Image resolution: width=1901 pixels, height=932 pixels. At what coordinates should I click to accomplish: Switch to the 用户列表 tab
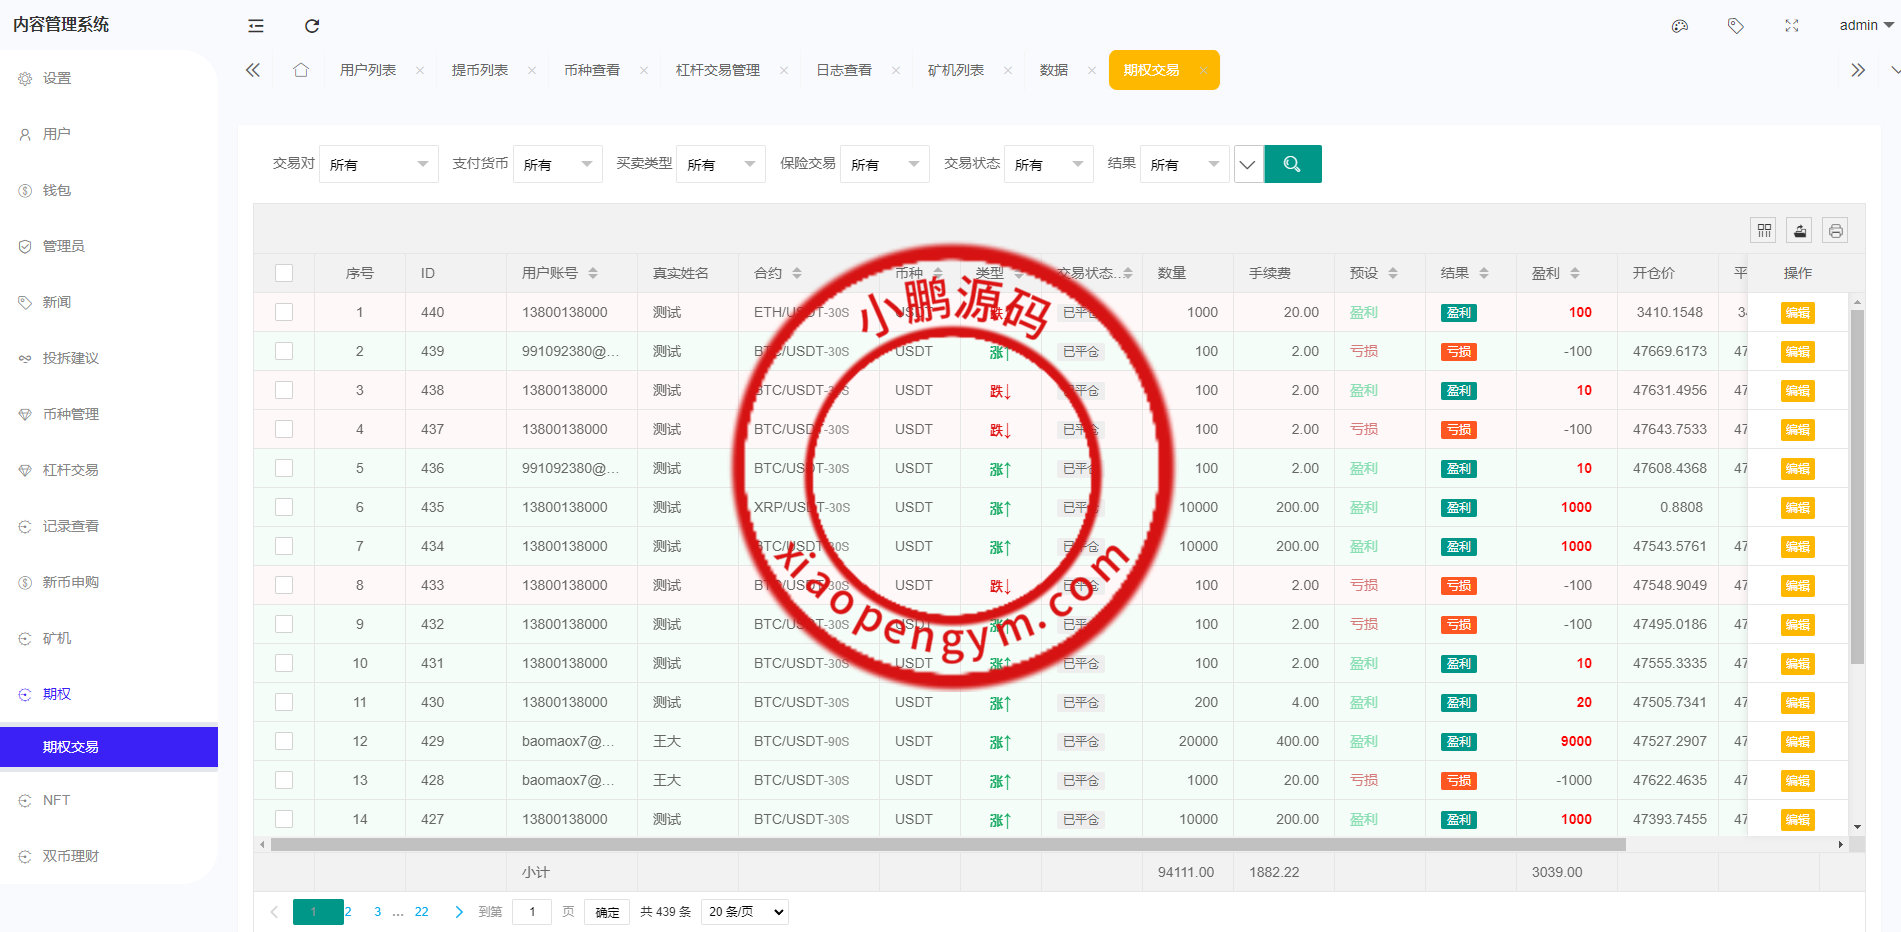[369, 69]
